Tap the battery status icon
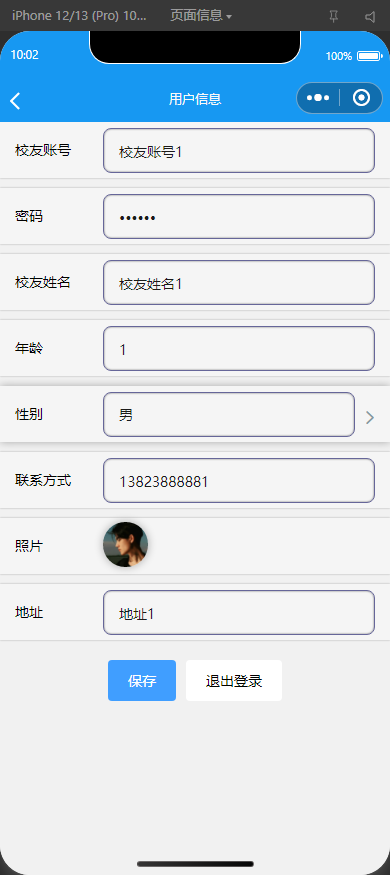Image resolution: width=390 pixels, height=875 pixels. [369, 56]
